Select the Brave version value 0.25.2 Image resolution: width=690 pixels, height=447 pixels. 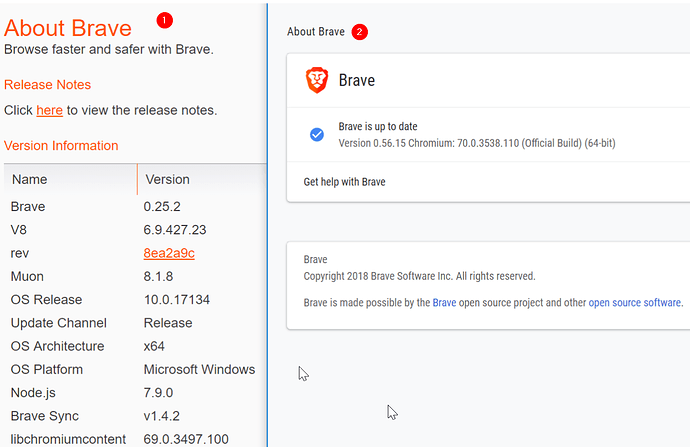pos(162,207)
